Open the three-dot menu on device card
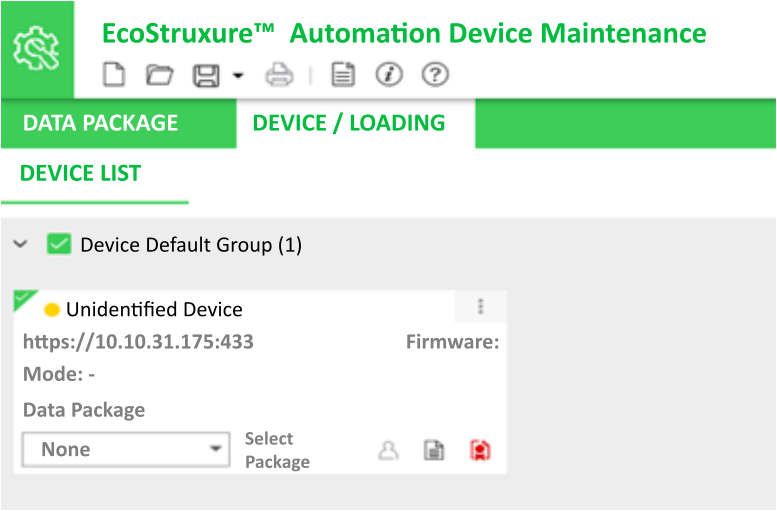 (480, 307)
